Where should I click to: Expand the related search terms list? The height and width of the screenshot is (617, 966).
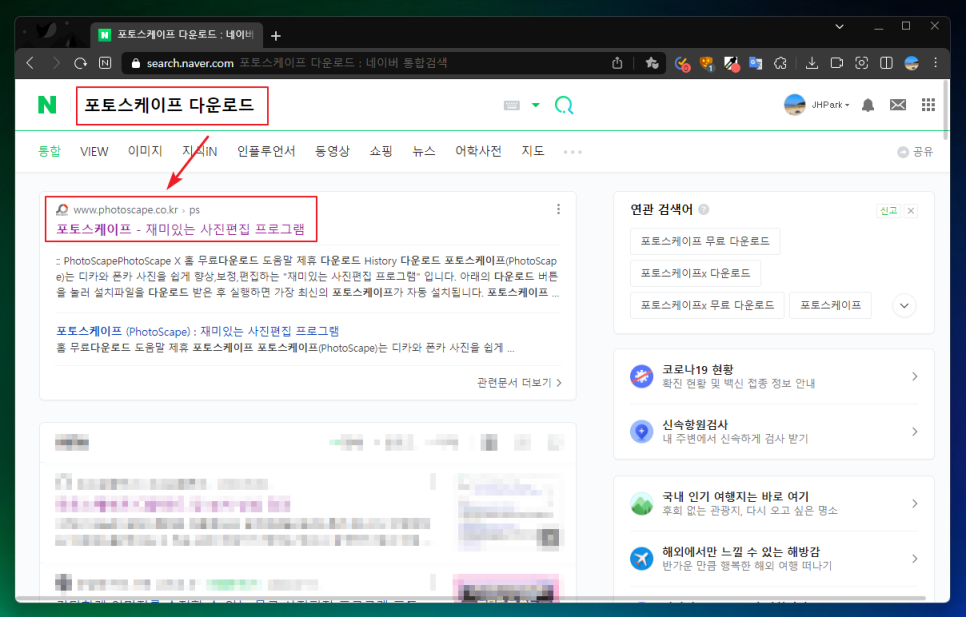click(x=904, y=305)
